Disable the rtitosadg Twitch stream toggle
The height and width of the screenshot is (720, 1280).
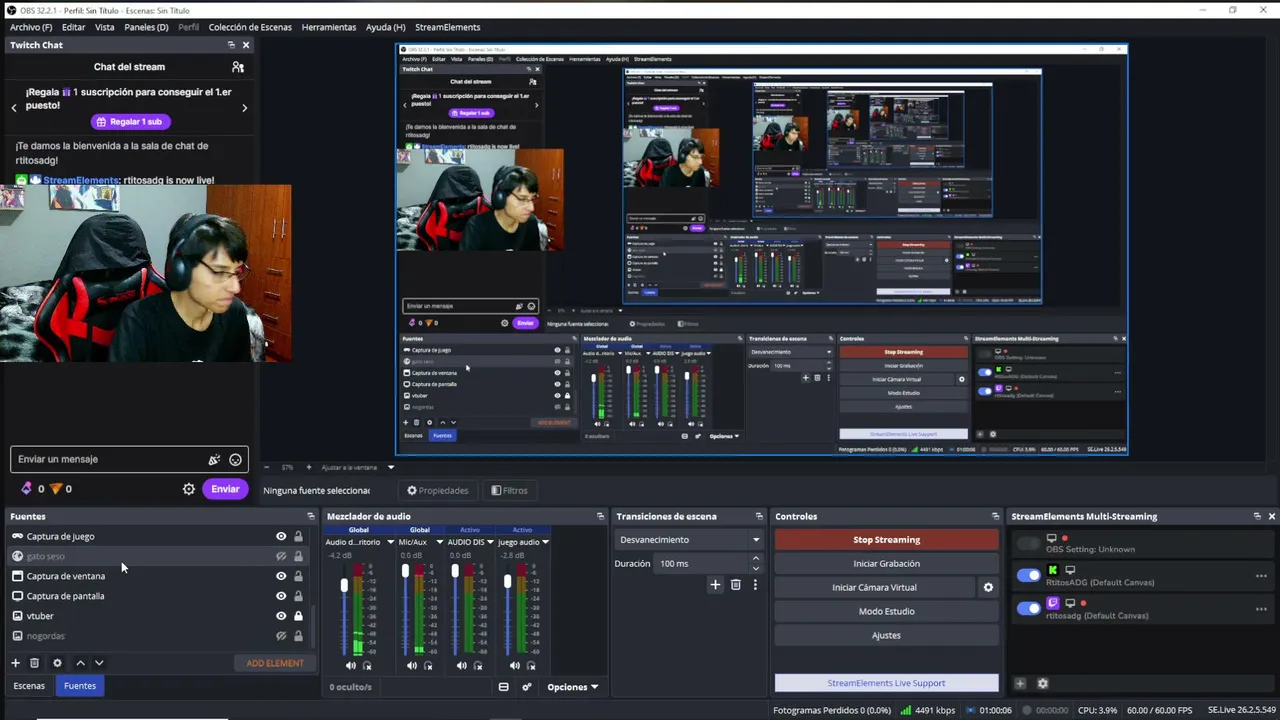coord(1028,608)
